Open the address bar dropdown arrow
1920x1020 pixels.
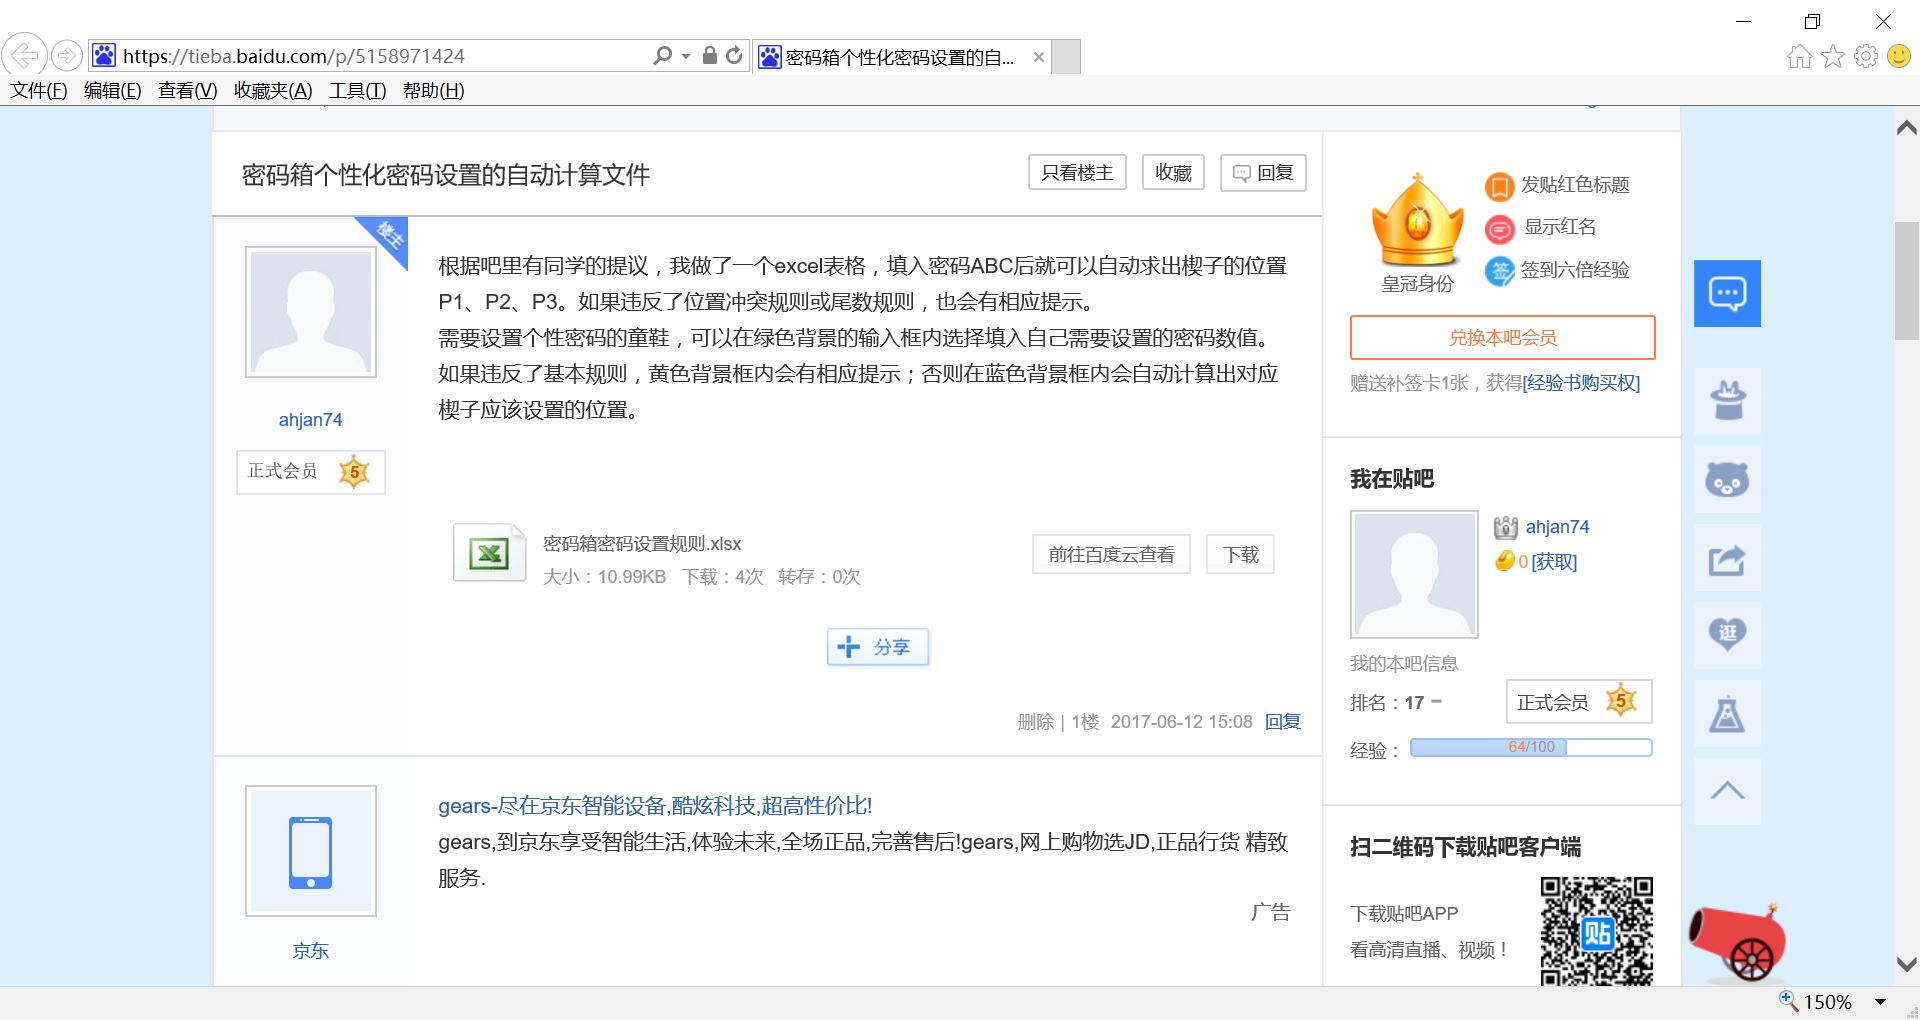[686, 56]
